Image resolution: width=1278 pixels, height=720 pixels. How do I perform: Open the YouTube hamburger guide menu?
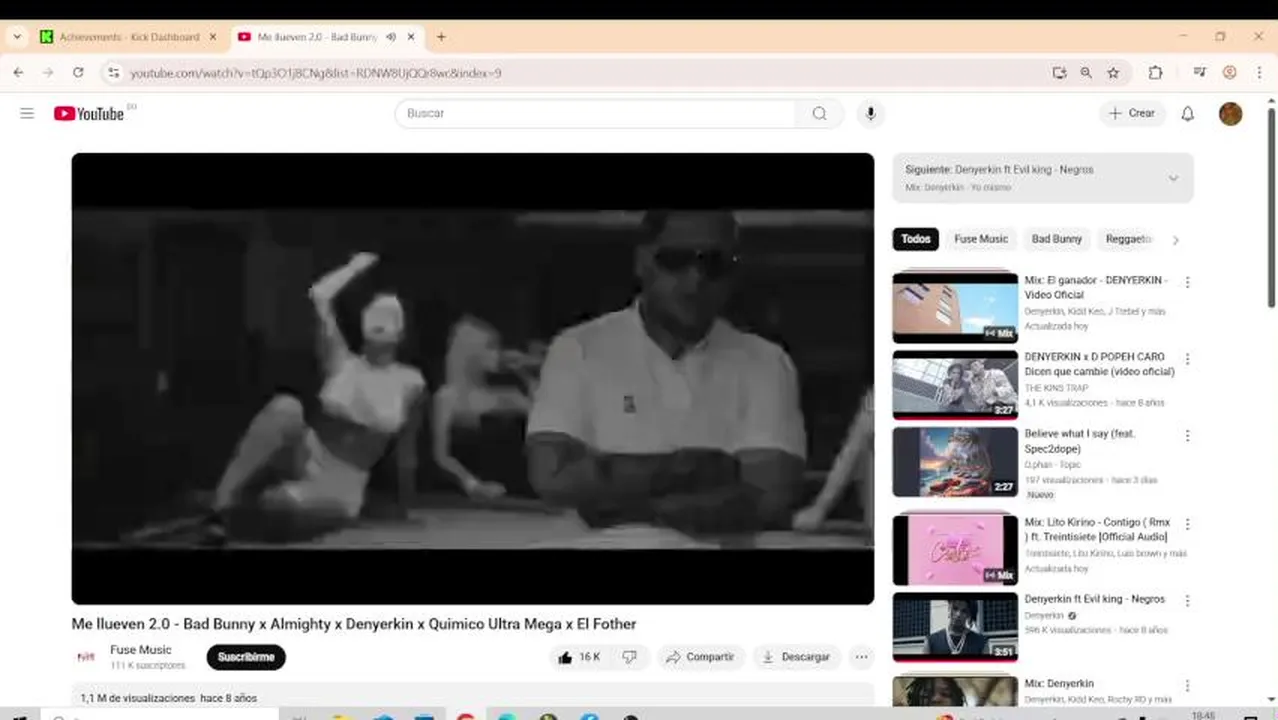pyautogui.click(x=27, y=113)
